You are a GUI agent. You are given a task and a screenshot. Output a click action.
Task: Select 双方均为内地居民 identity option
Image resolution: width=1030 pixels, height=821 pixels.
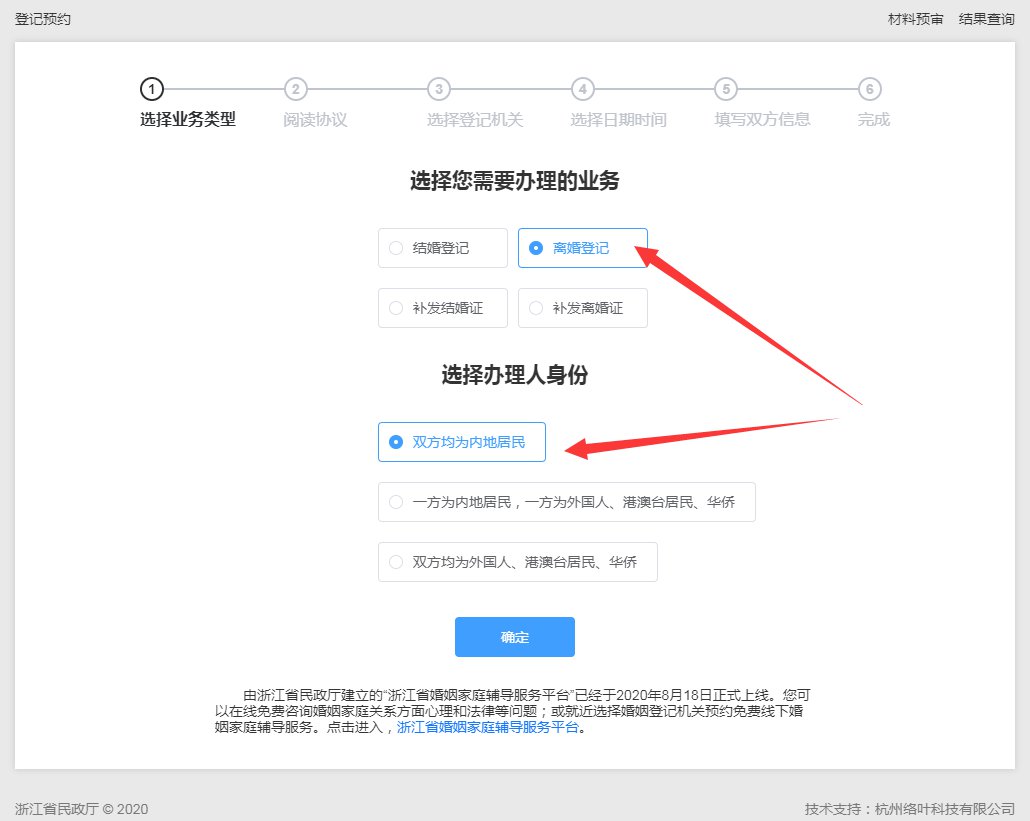(x=462, y=442)
